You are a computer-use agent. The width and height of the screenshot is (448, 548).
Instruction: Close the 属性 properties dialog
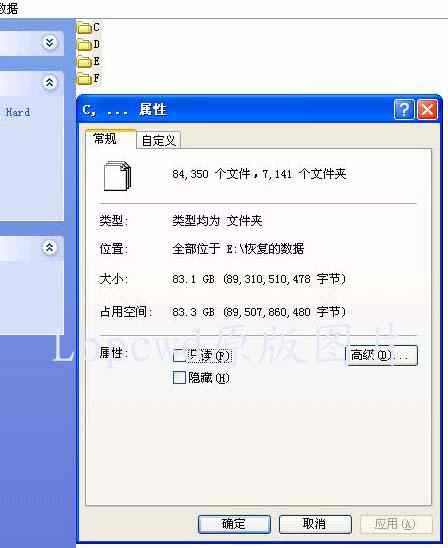(x=427, y=109)
